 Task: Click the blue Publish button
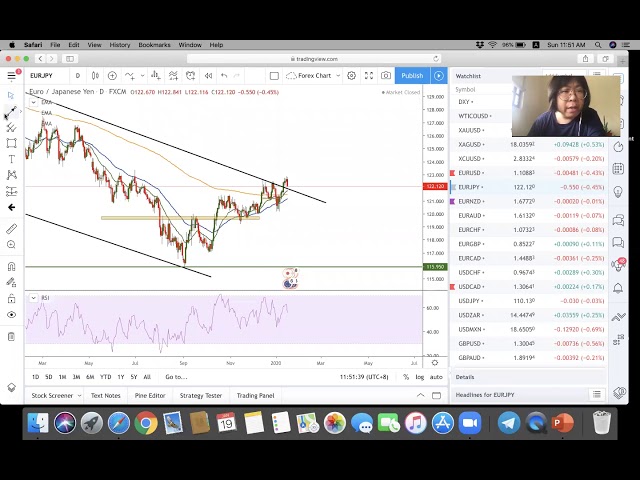click(x=411, y=76)
